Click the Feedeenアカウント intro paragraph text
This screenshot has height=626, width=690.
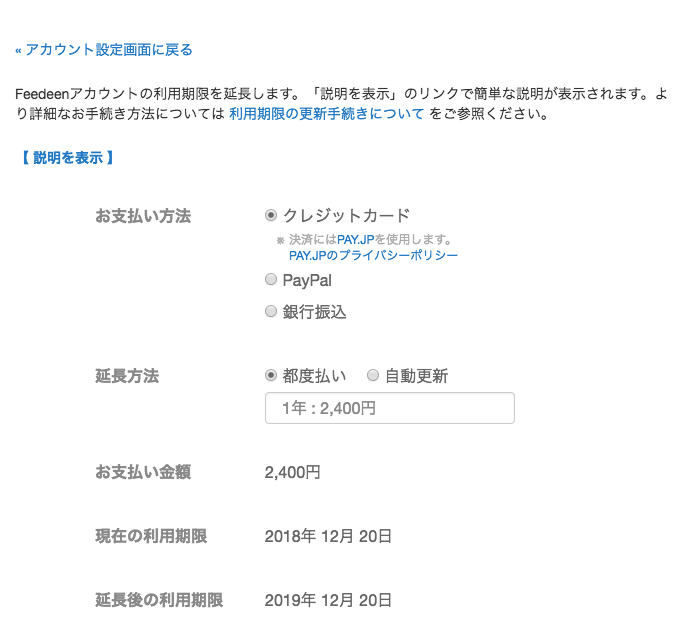[x=300, y=93]
